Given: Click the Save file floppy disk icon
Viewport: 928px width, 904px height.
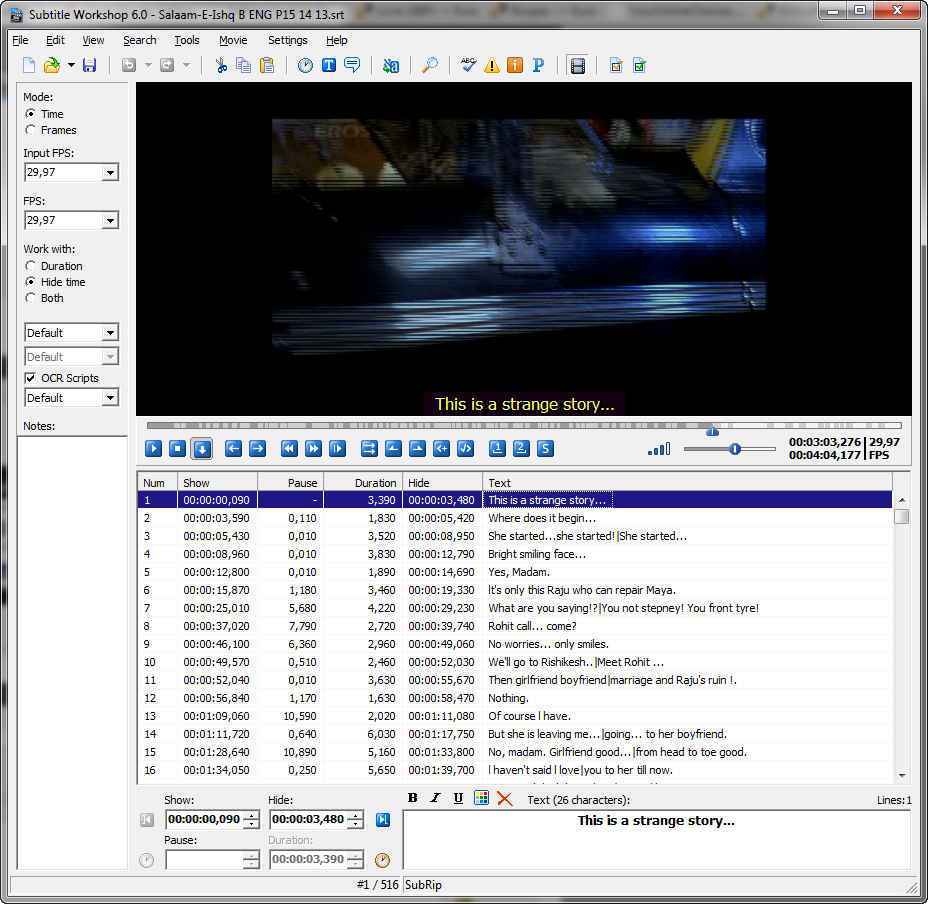Looking at the screenshot, I should point(89,66).
